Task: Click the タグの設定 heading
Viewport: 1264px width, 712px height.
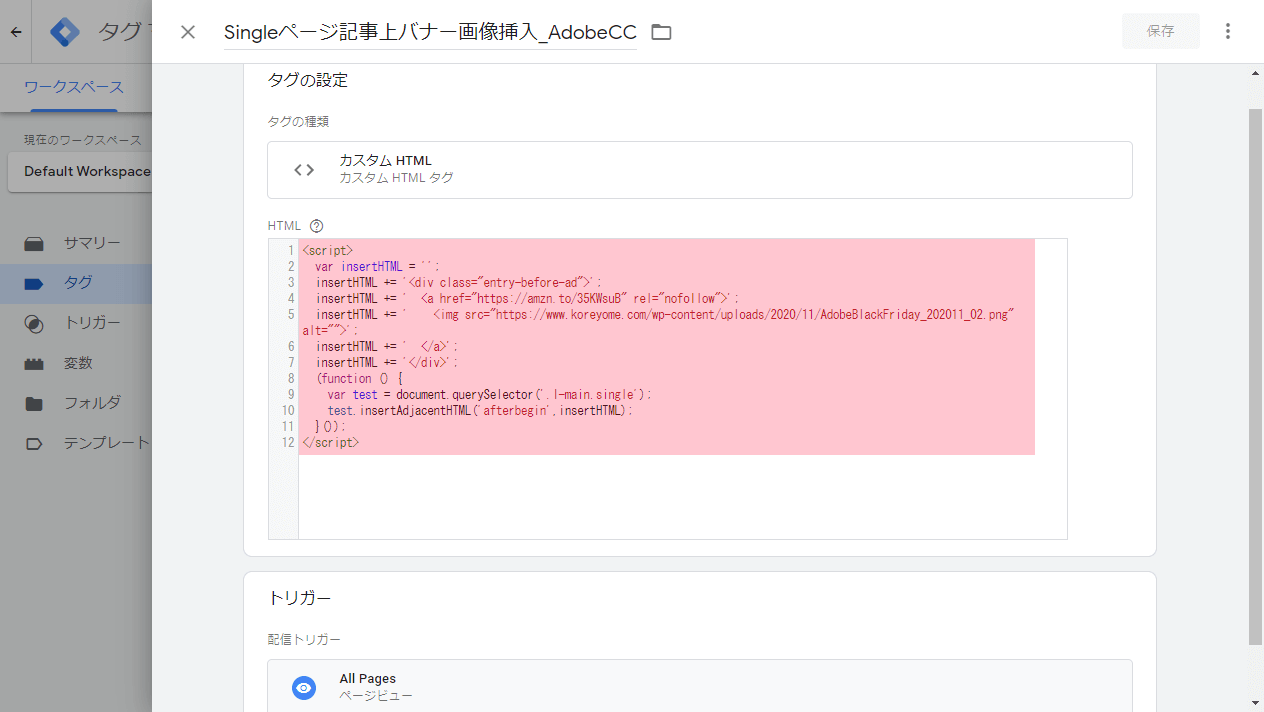Action: click(308, 80)
